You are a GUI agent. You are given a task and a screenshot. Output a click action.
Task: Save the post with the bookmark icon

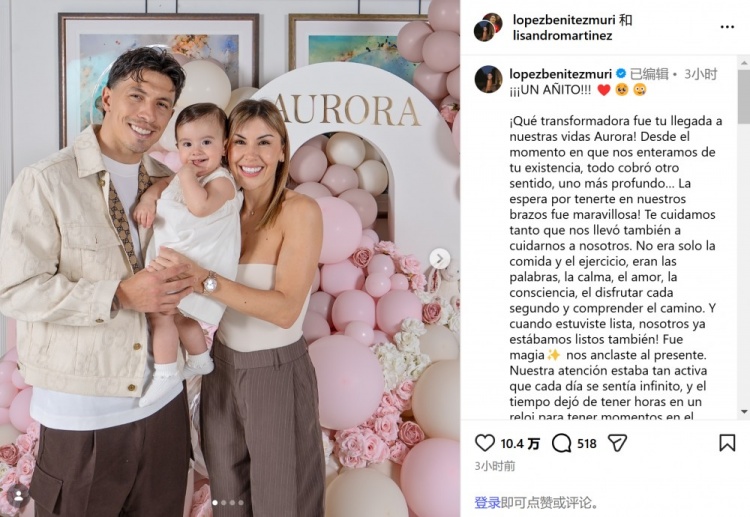(727, 443)
